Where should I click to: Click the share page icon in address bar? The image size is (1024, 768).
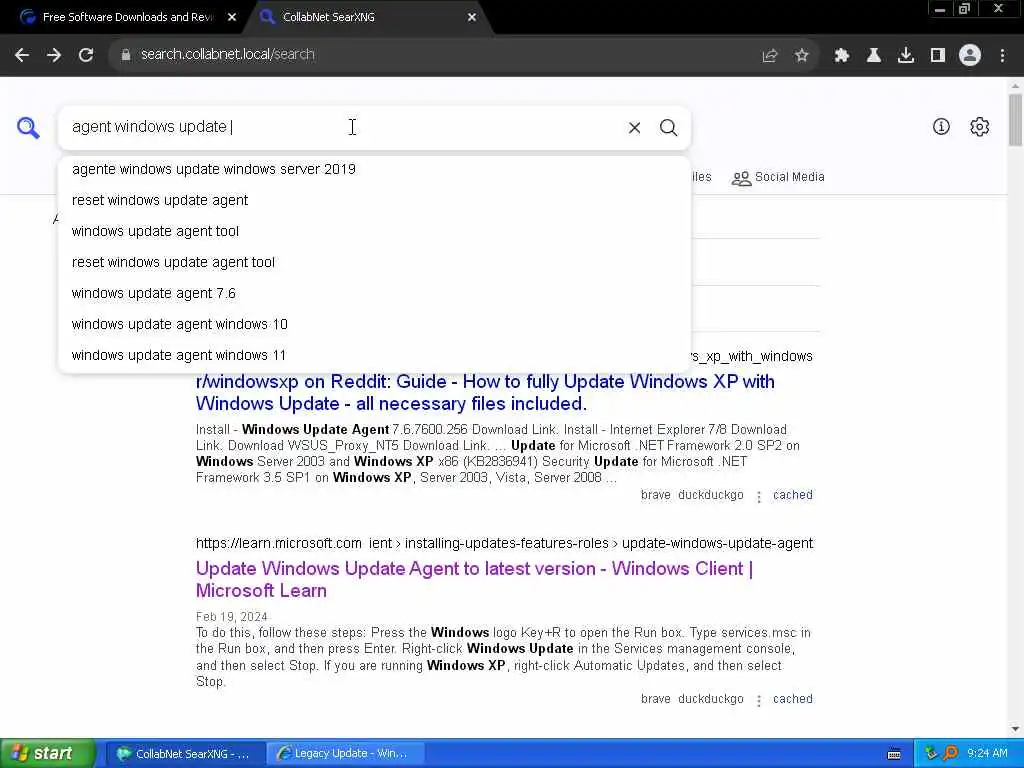[x=770, y=56]
